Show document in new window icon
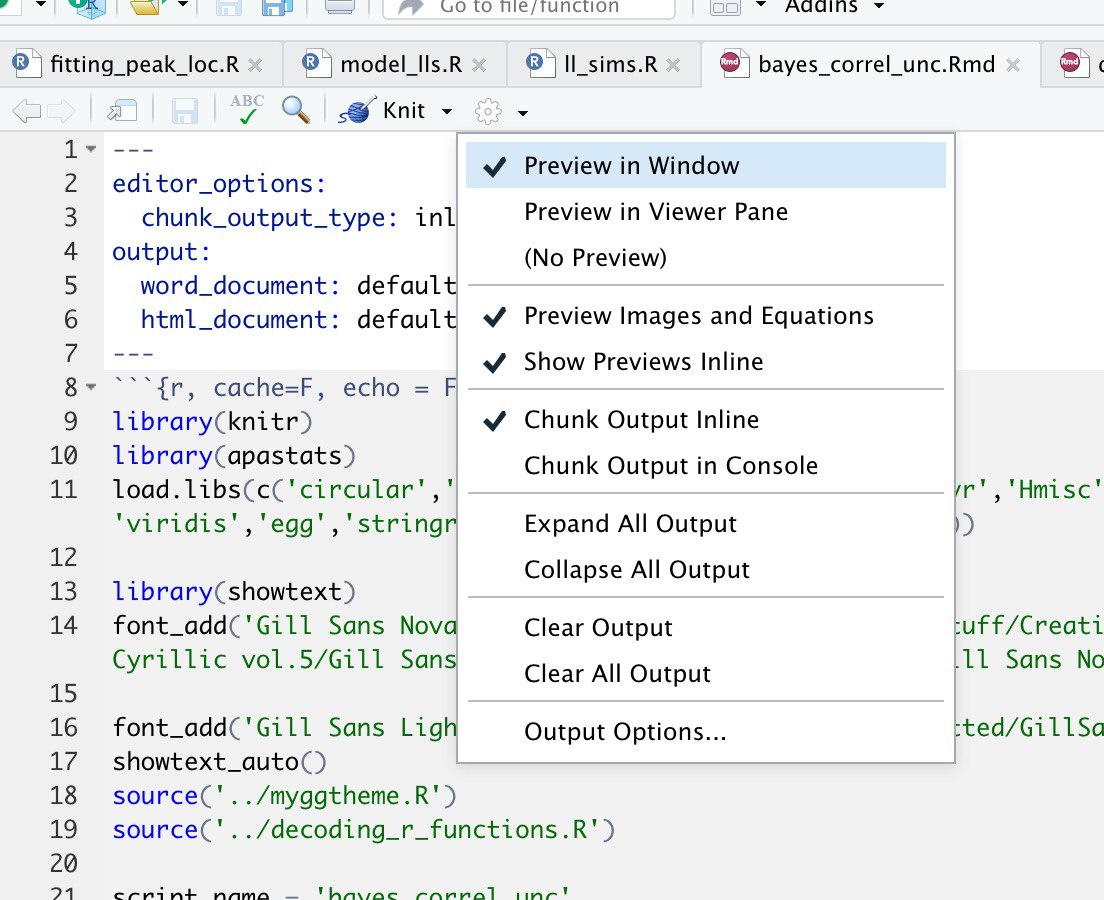The width and height of the screenshot is (1104, 900). pyautogui.click(x=122, y=111)
